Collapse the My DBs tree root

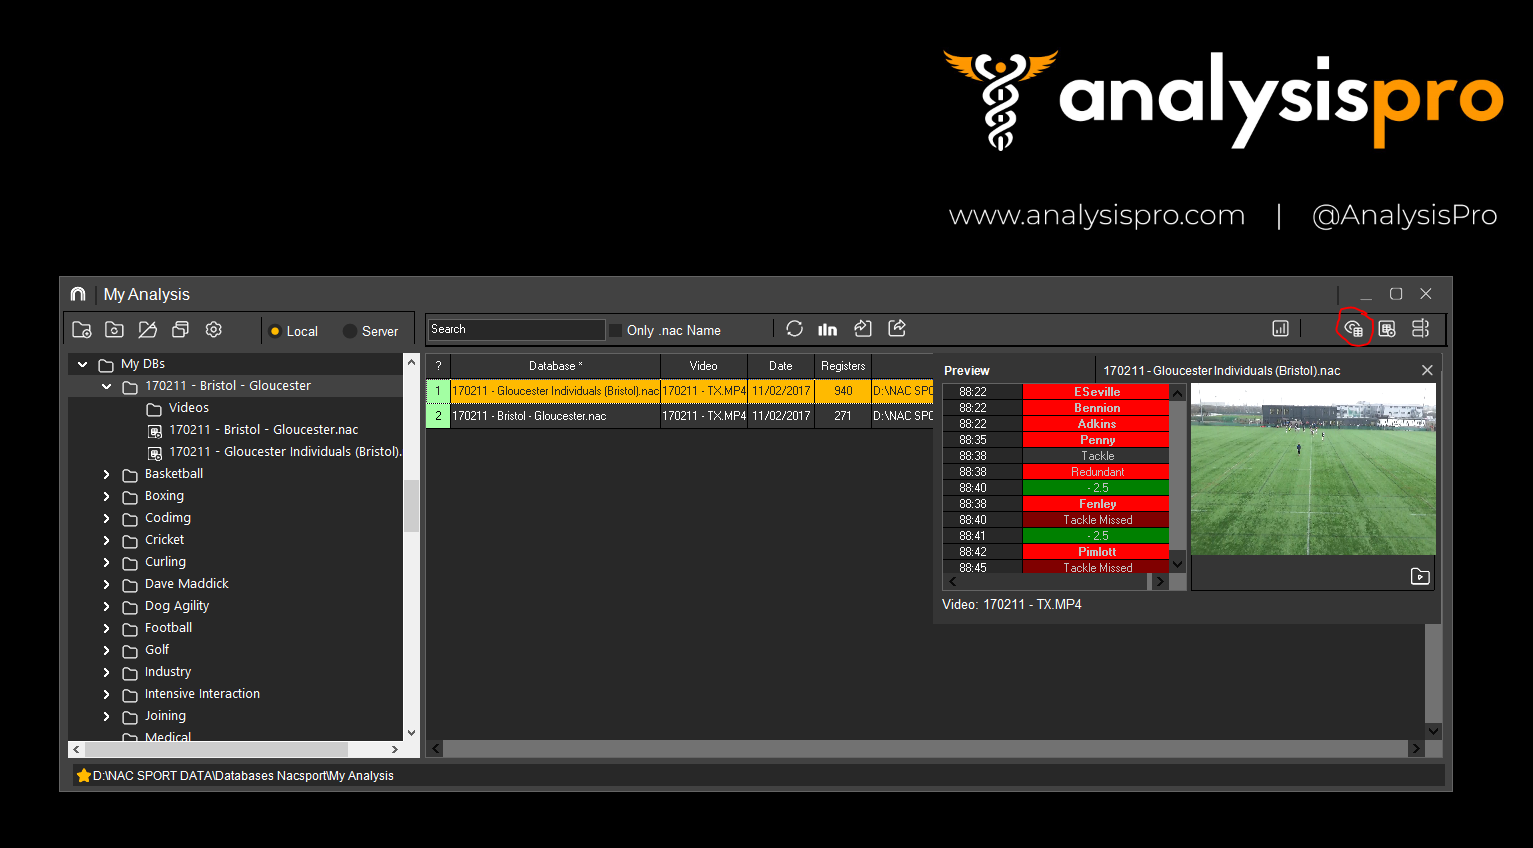click(x=83, y=364)
